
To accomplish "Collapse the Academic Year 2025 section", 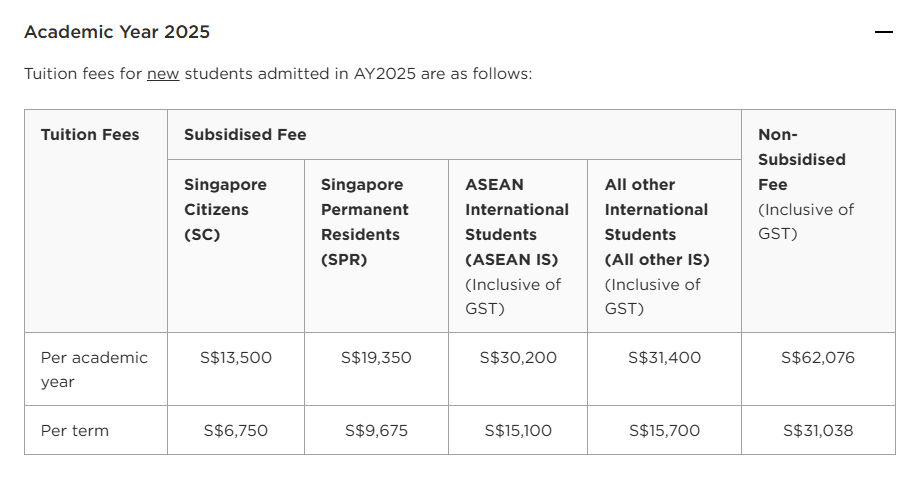I will click(x=883, y=32).
